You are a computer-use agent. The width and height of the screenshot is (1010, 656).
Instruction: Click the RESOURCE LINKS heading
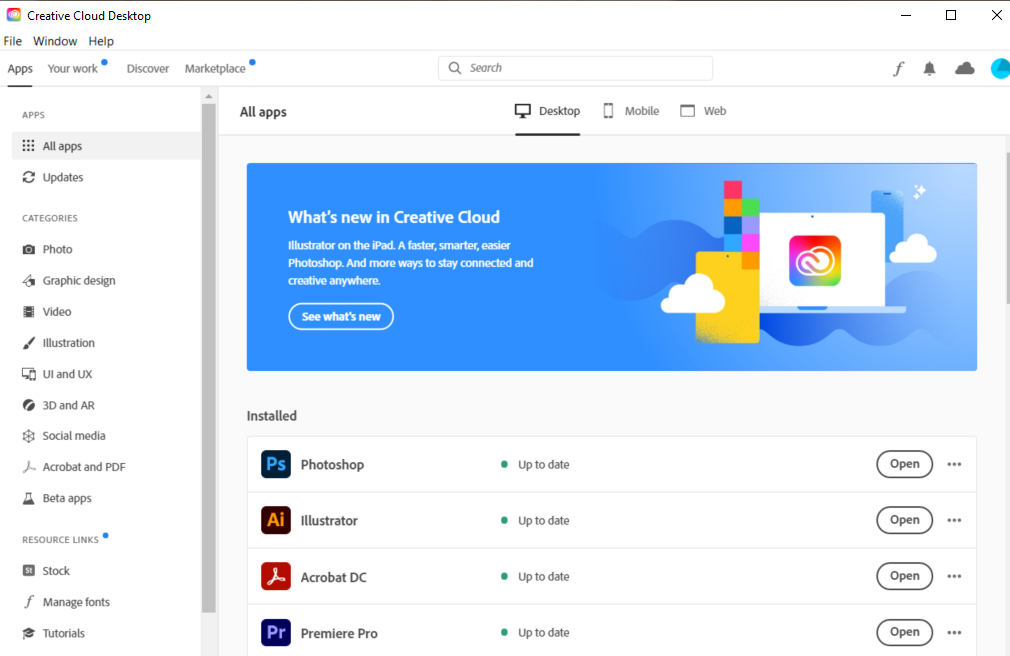coord(61,539)
